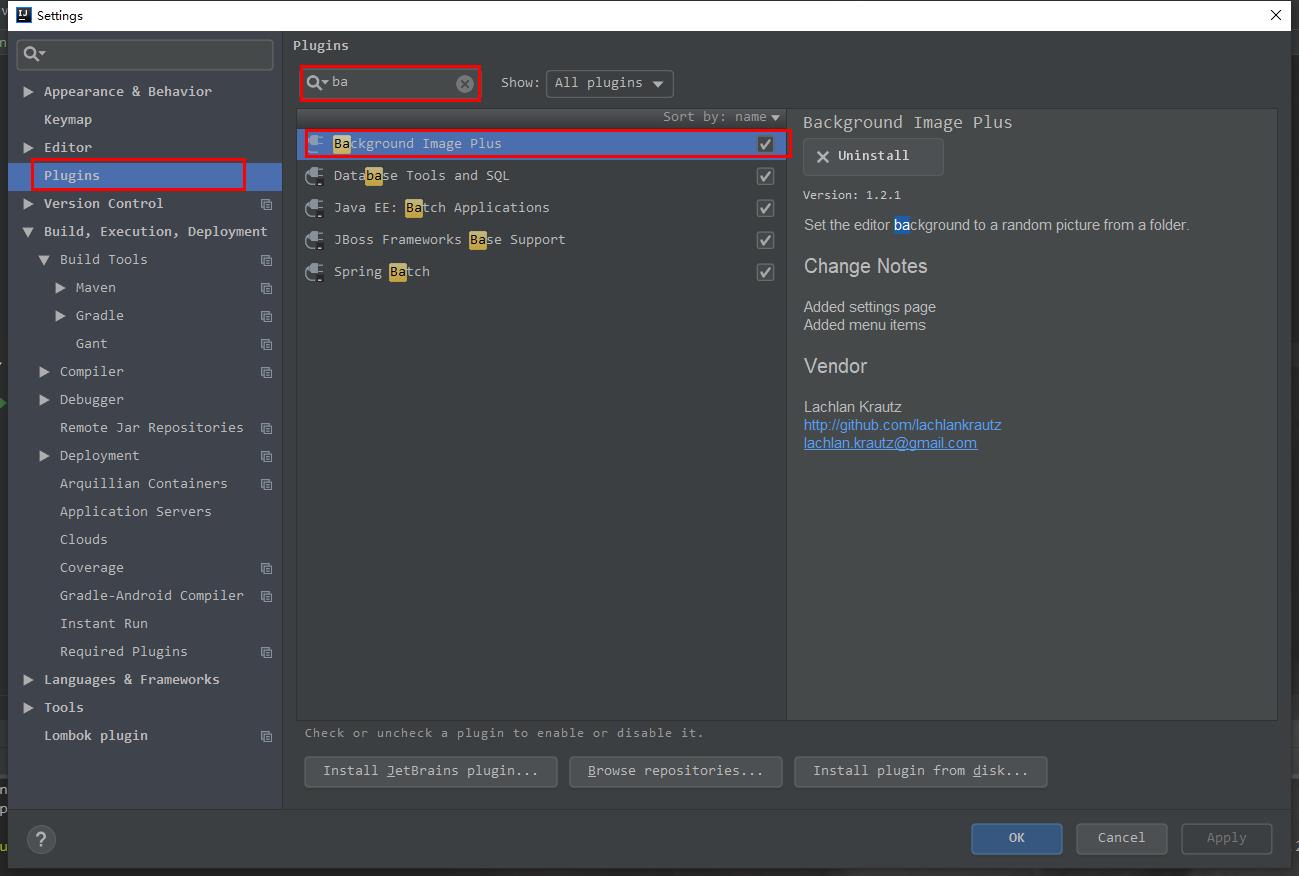
Task: Open Keymap settings page
Action: point(68,119)
